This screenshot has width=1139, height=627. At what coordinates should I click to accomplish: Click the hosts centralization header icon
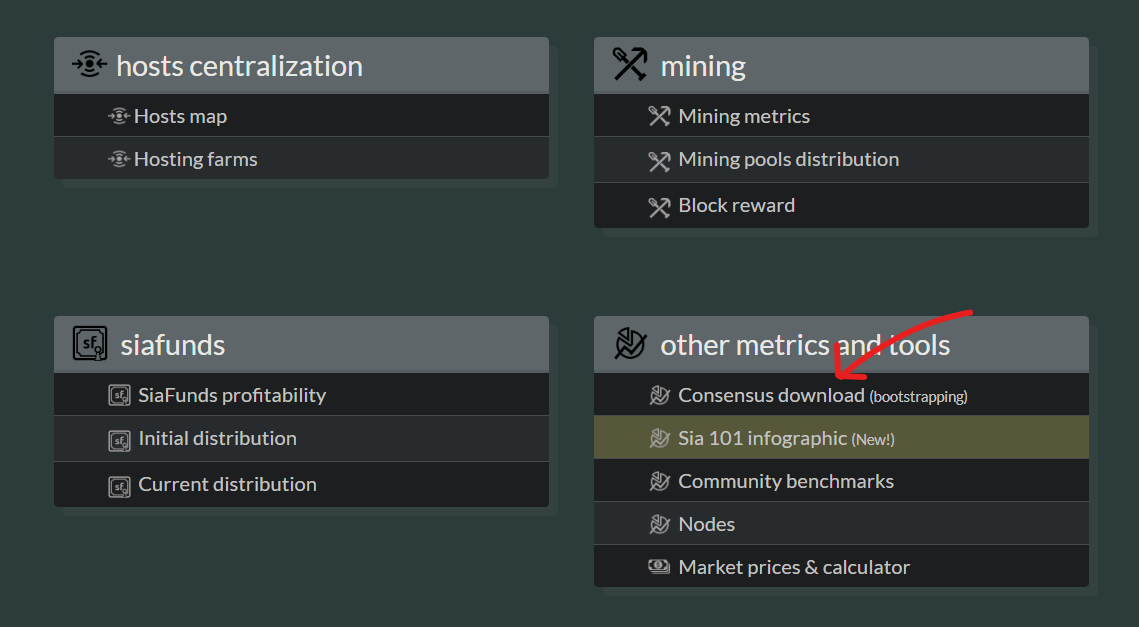(x=89, y=65)
